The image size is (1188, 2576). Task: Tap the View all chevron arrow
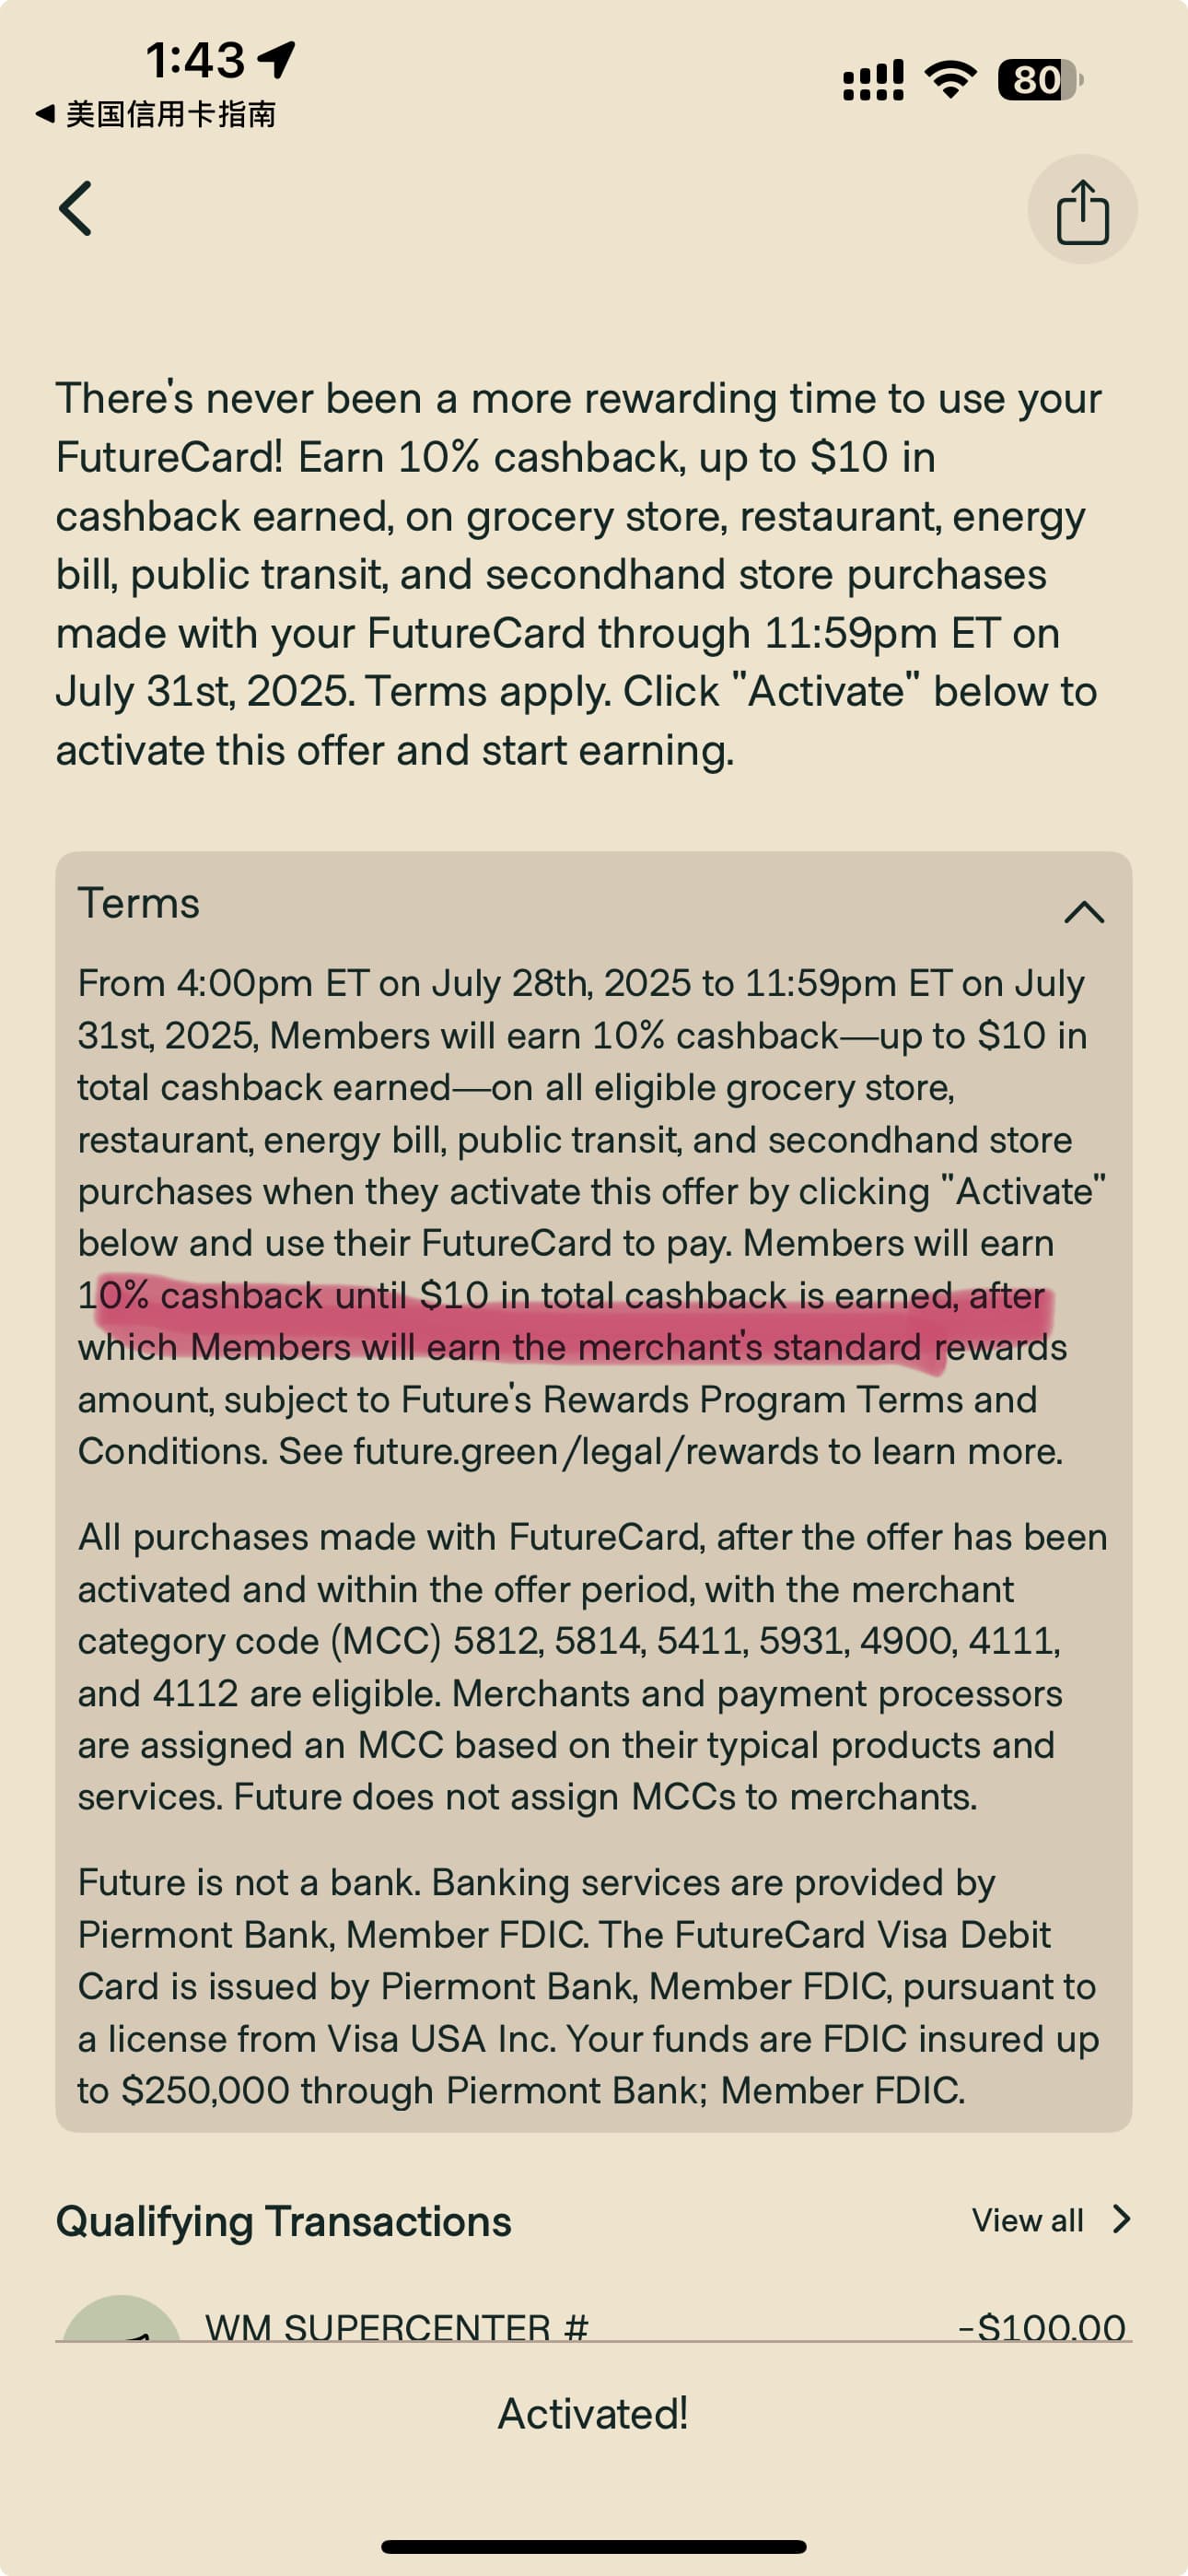[x=1122, y=2220]
